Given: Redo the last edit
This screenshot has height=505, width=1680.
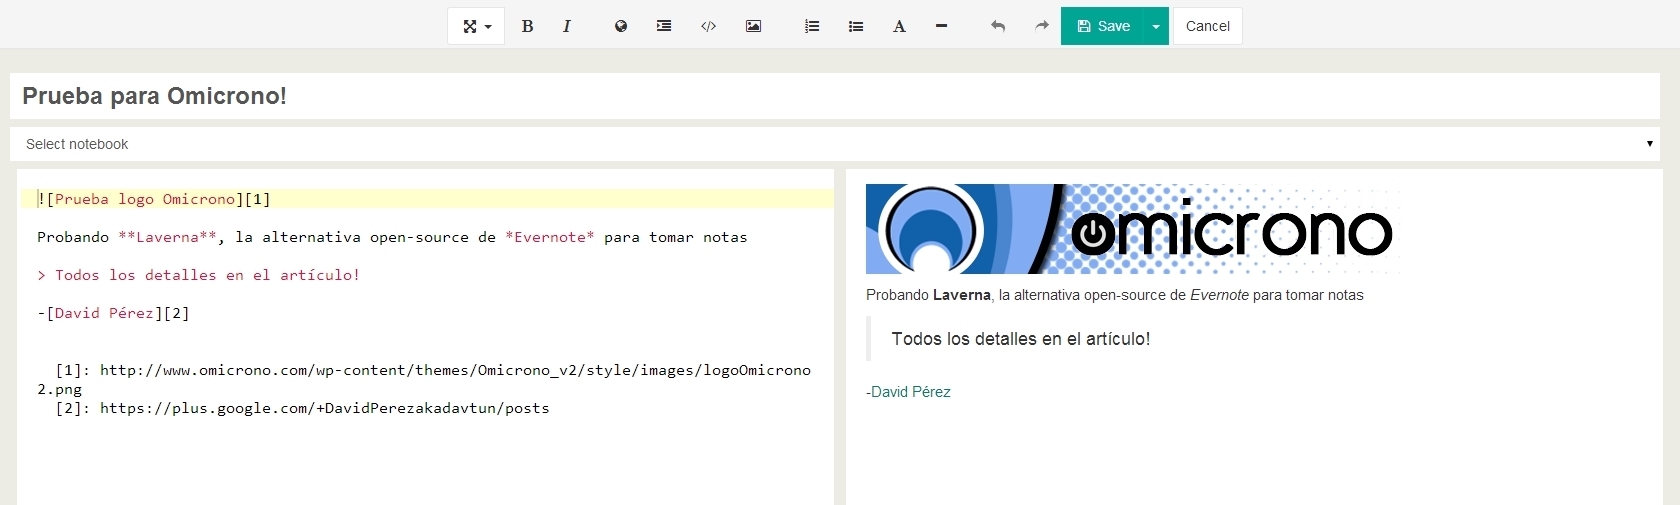Looking at the screenshot, I should tap(1041, 26).
